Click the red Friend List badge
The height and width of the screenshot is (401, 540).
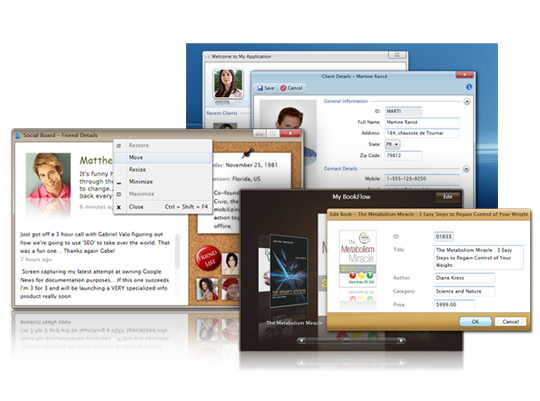coord(208,258)
